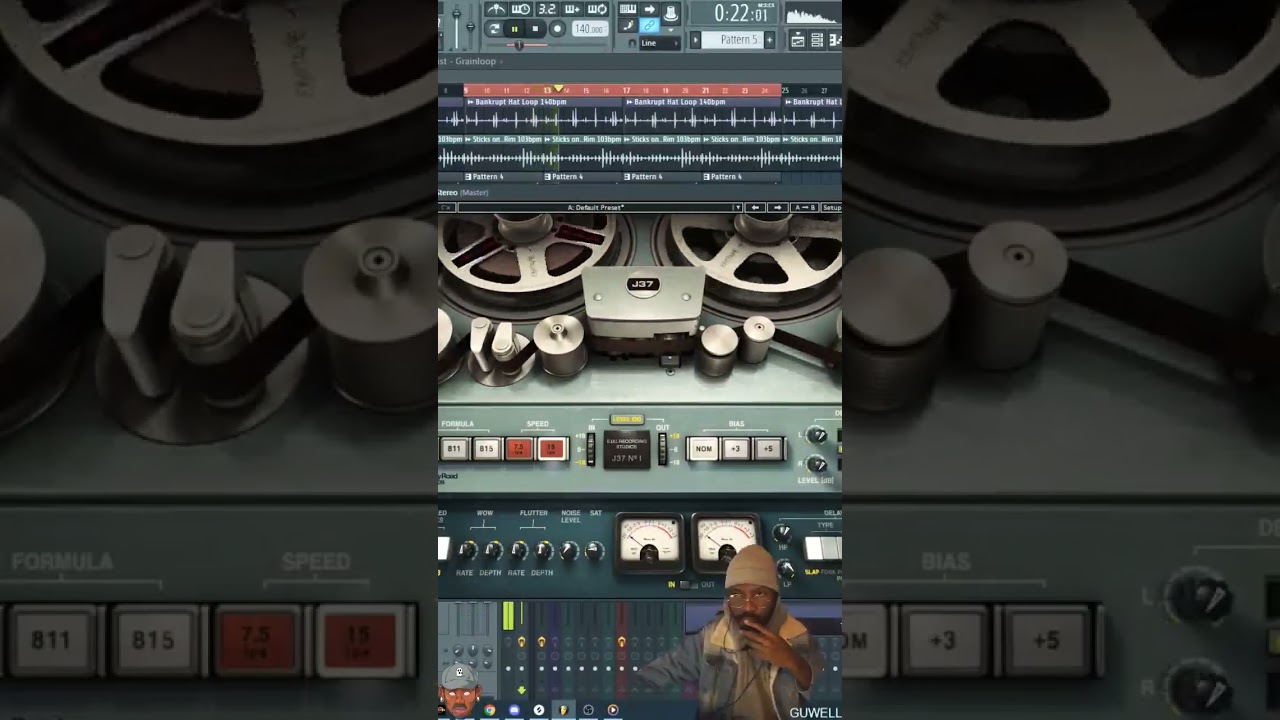Switch song/pattern mode with the loop button
Screen dimensions: 1280x720
pos(494,29)
